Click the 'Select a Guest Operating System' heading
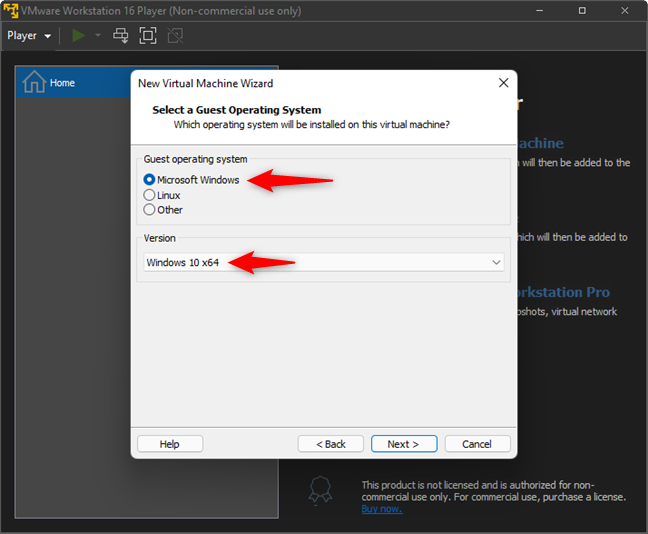The width and height of the screenshot is (648, 534). pyautogui.click(x=237, y=110)
